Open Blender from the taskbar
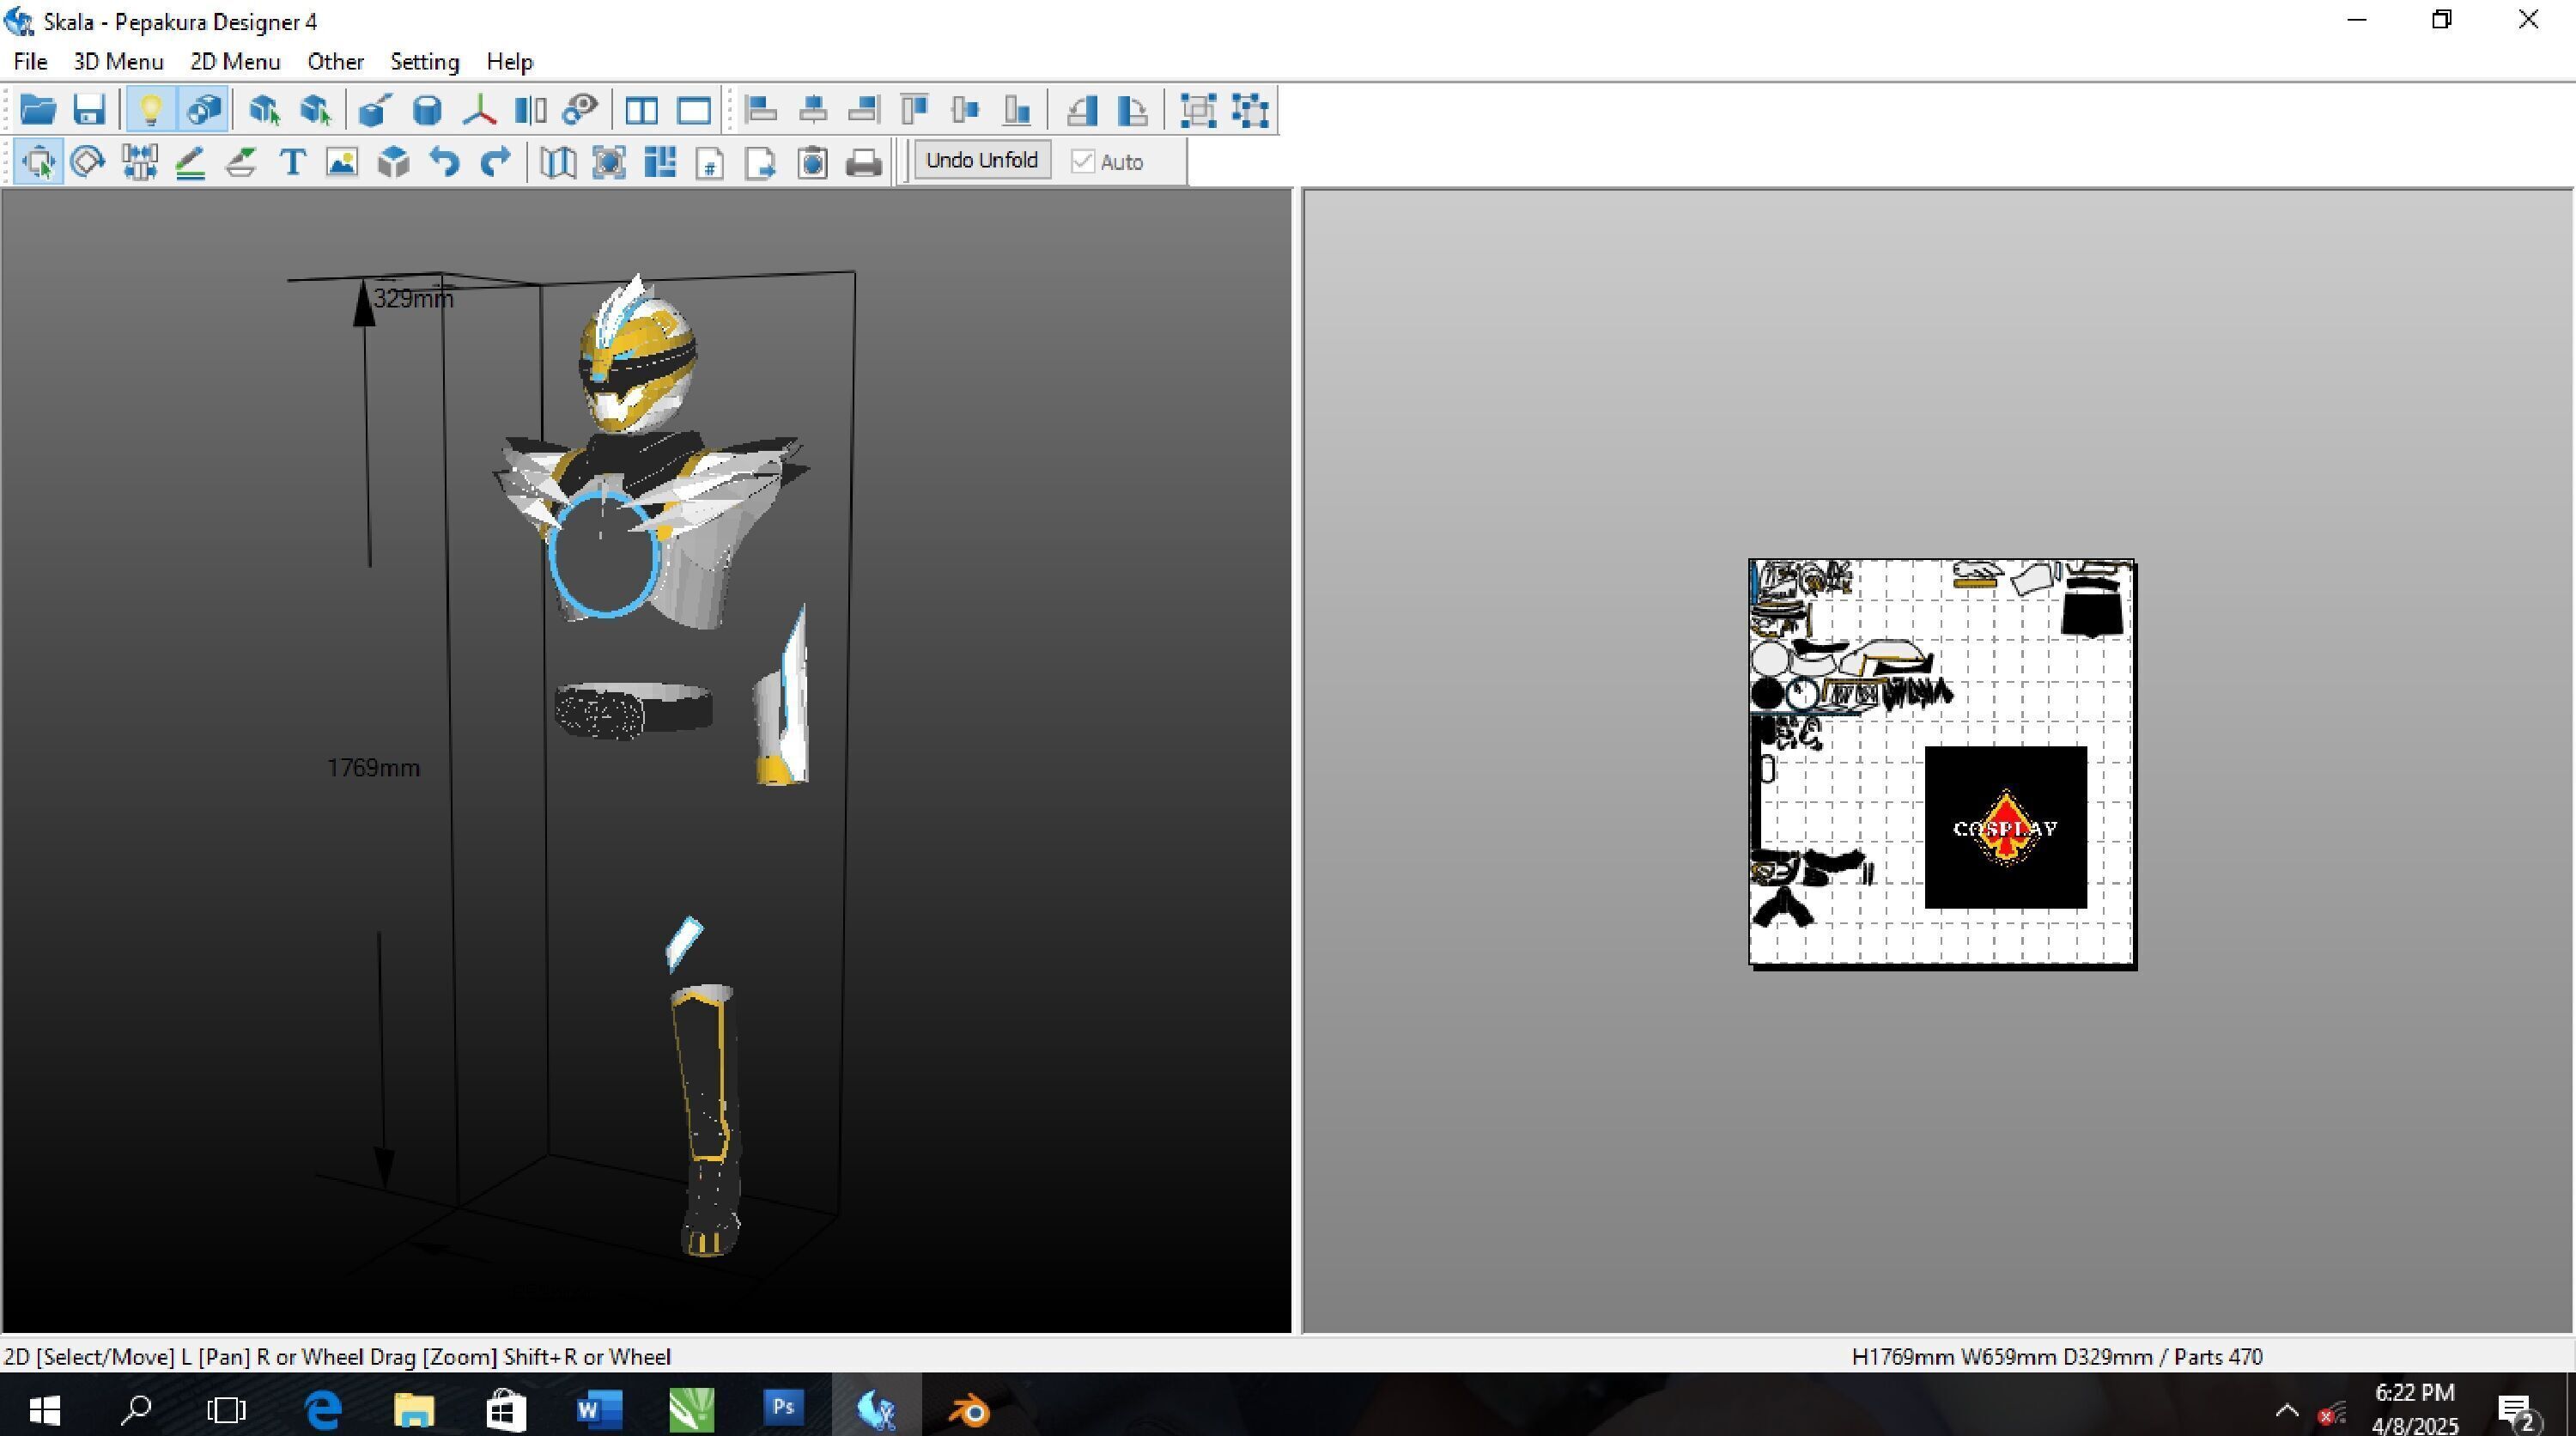2576x1436 pixels. 968,1410
